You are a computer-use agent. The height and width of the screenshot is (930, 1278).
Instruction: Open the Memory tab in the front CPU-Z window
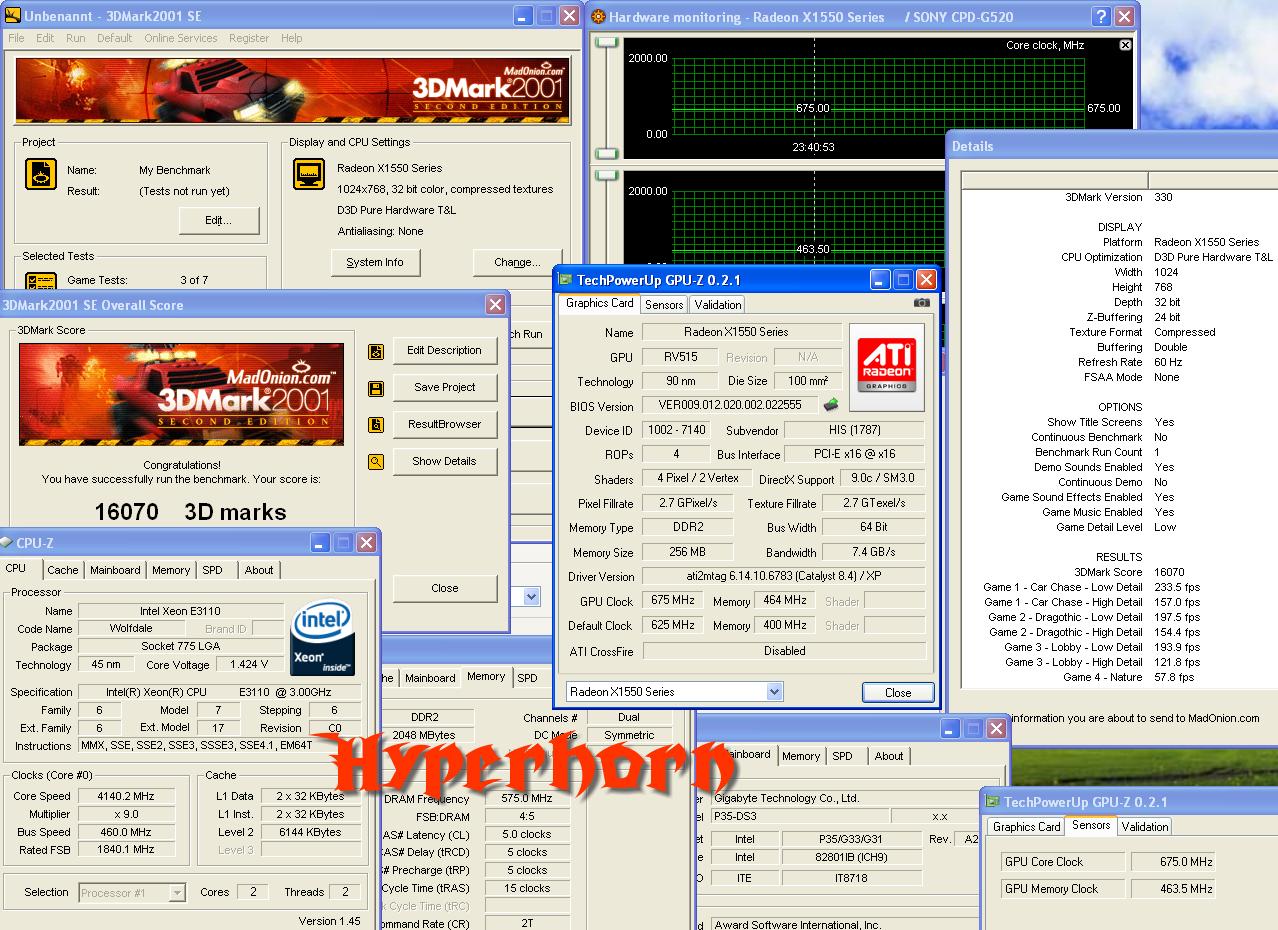tap(171, 570)
